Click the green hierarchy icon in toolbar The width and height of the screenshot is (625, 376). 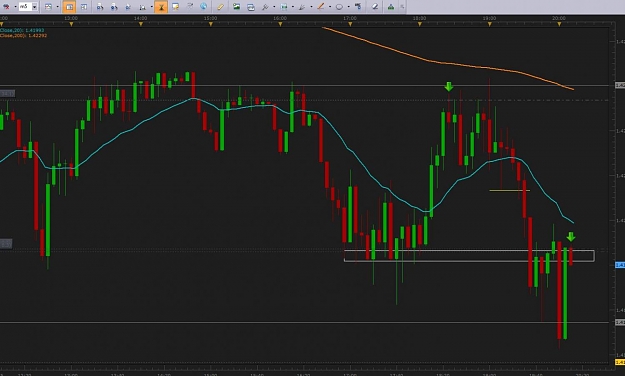(x=391, y=7)
